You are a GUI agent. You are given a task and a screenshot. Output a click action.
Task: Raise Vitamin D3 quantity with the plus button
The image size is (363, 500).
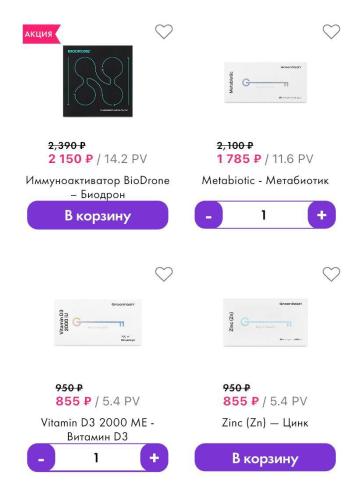[154, 458]
